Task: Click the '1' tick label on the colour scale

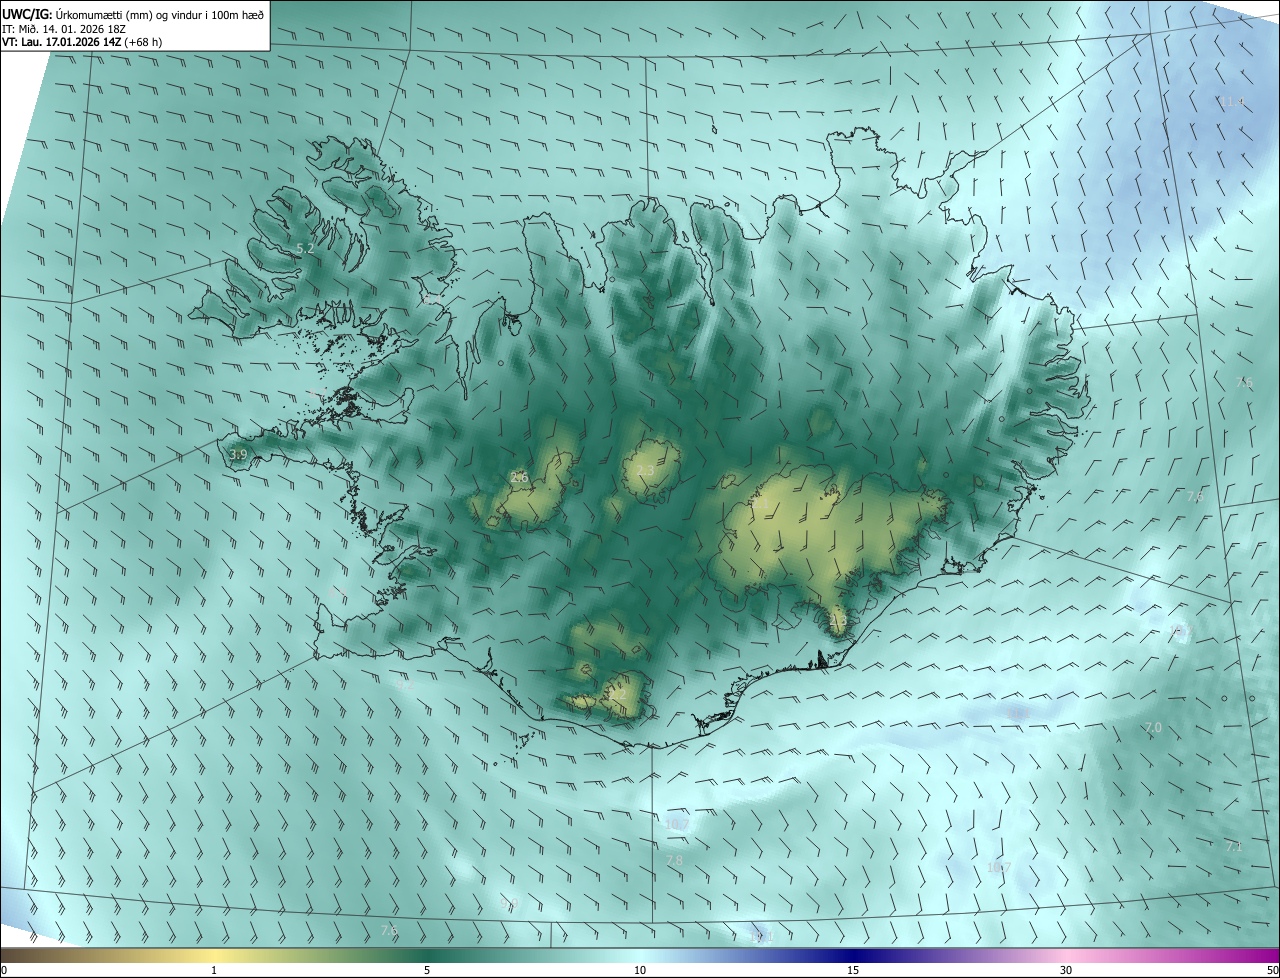Action: click(214, 970)
